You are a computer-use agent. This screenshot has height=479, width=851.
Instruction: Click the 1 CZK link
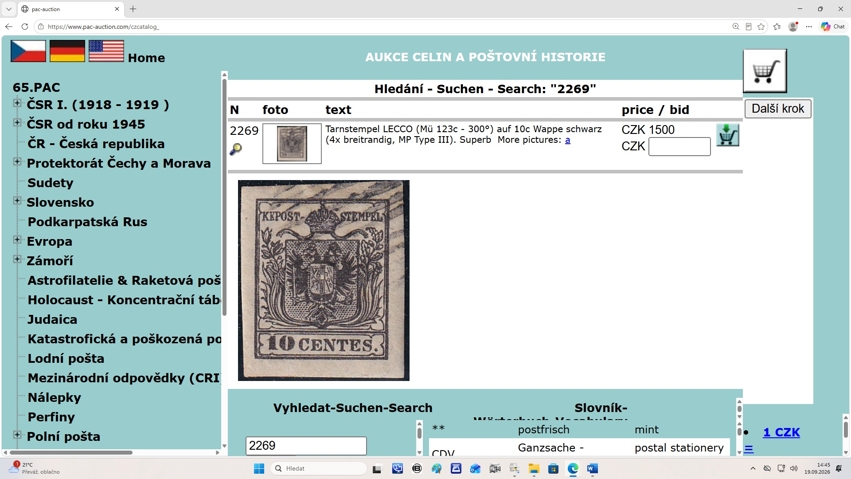point(781,432)
